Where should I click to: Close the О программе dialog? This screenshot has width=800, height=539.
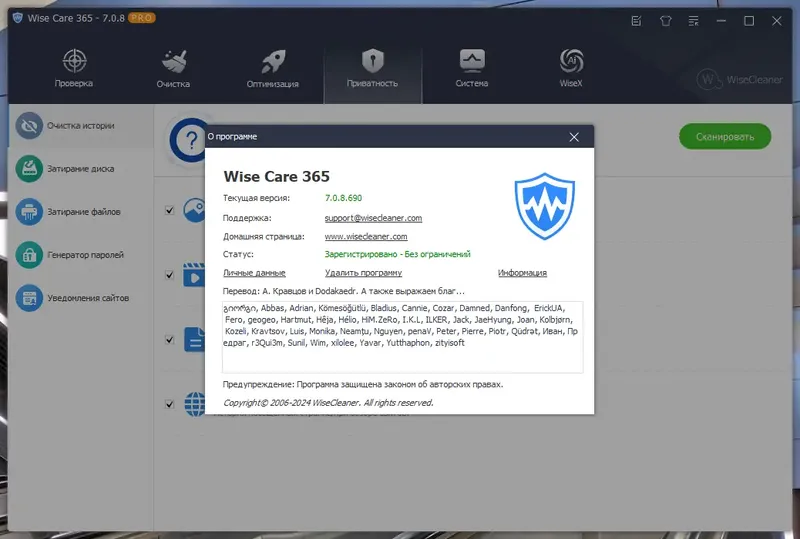[x=574, y=137]
